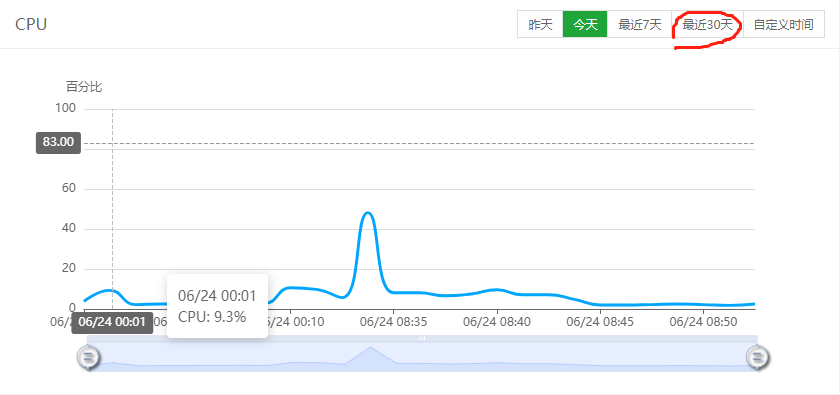Click the CPU panel title
This screenshot has width=840, height=395.
[31, 25]
